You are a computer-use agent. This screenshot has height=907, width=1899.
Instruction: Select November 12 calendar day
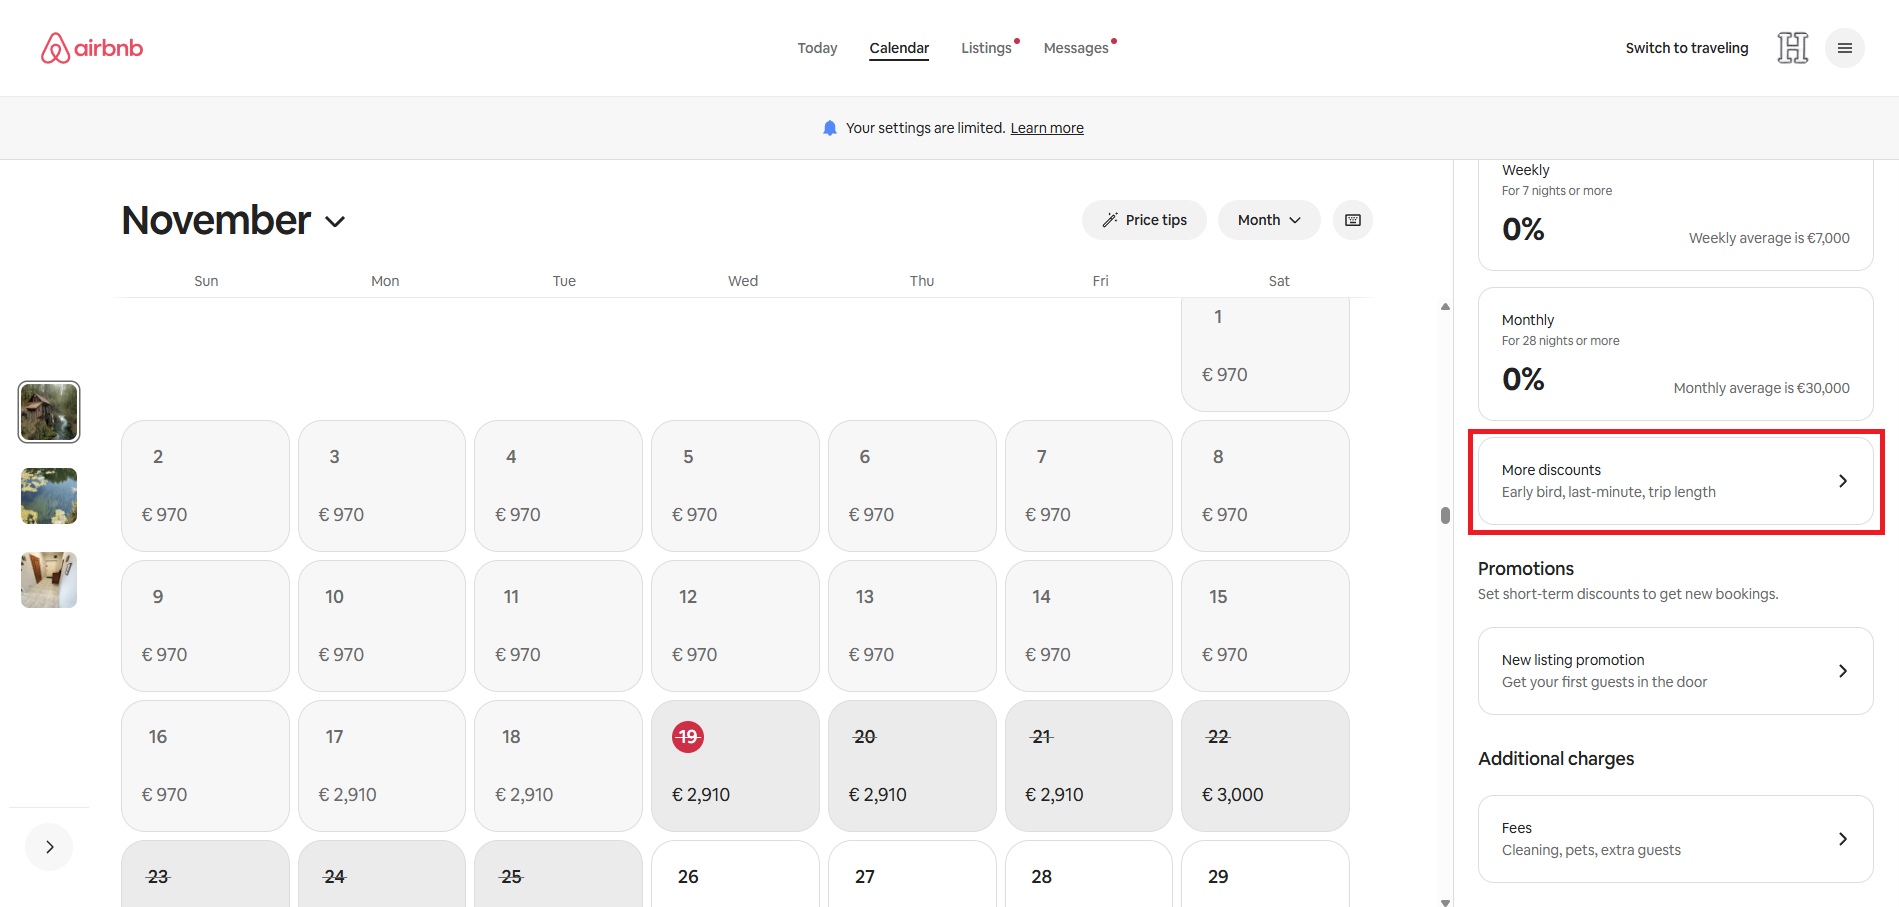click(735, 626)
